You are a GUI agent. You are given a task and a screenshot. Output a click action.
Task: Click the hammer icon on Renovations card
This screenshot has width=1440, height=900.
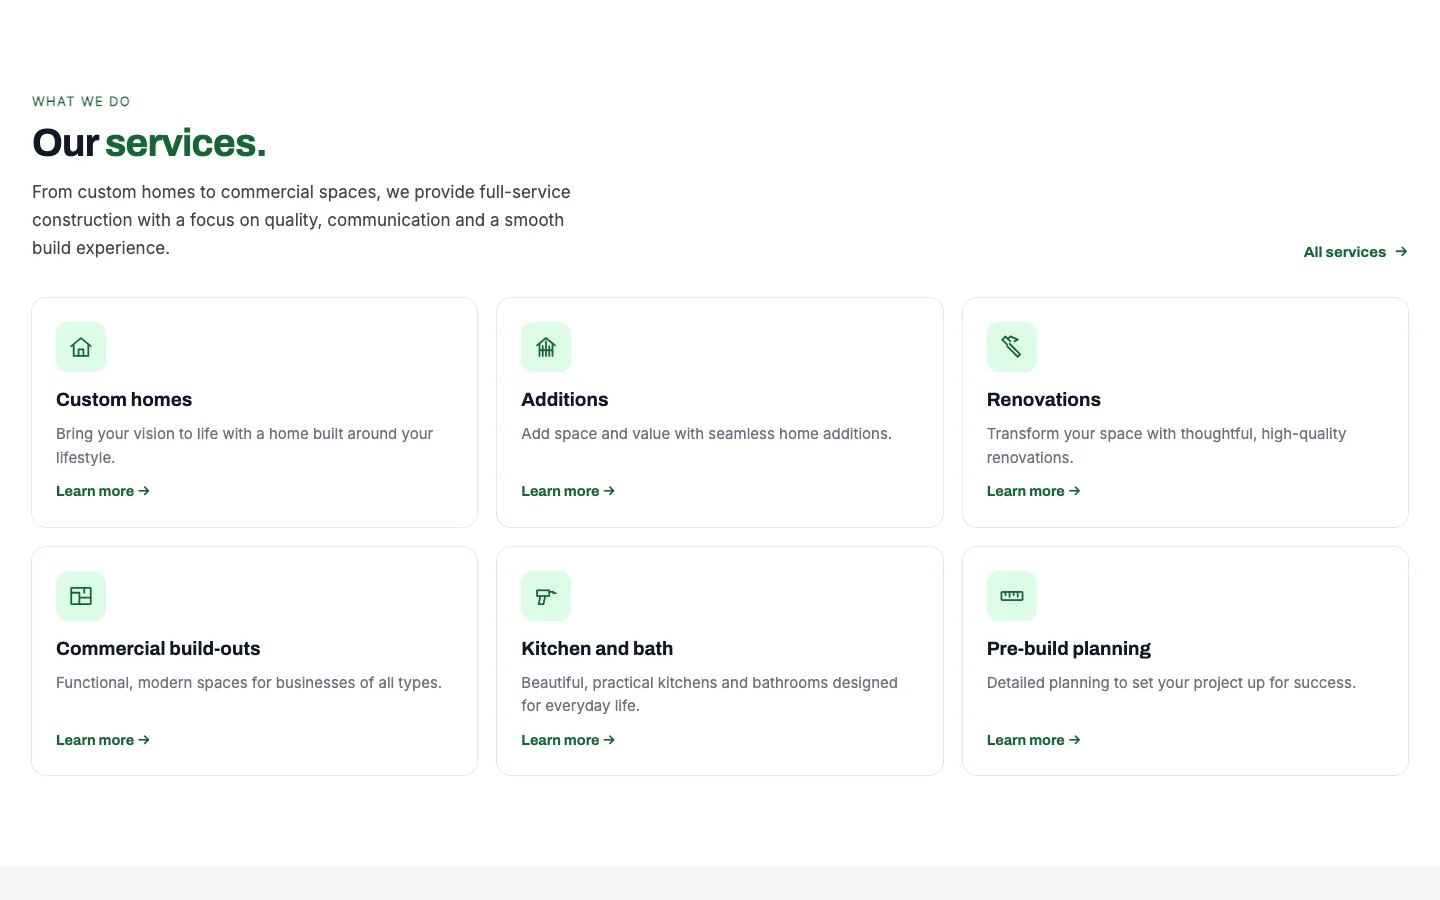[x=1012, y=347]
